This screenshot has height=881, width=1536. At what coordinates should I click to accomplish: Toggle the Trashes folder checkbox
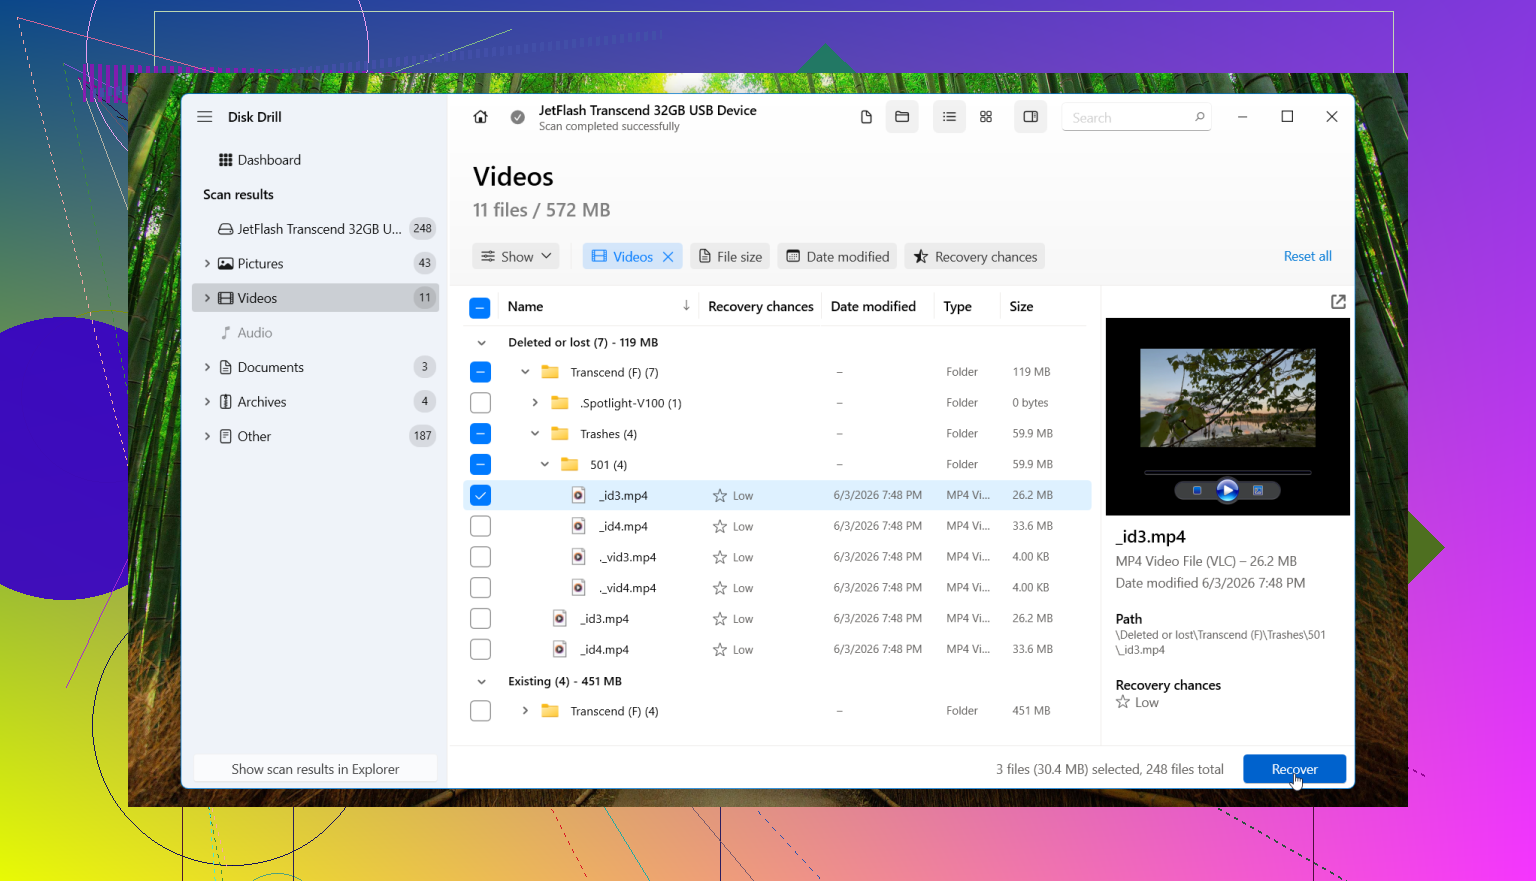tap(480, 434)
